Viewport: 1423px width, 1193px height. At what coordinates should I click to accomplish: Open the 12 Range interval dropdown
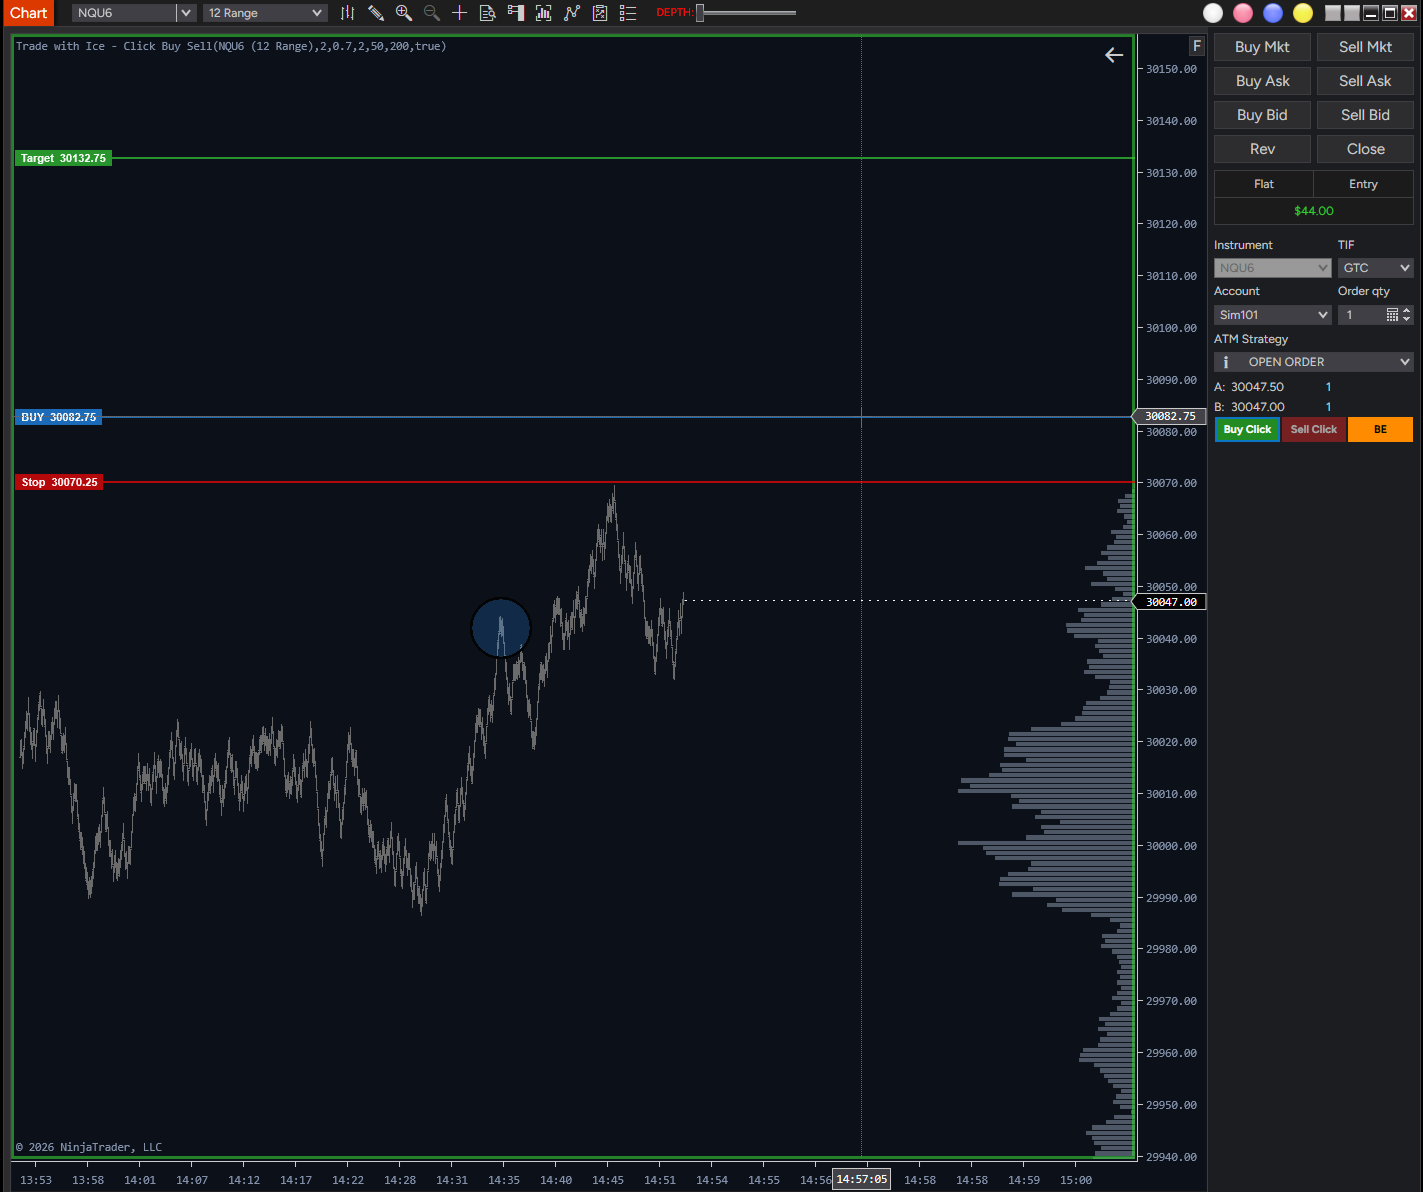click(265, 13)
